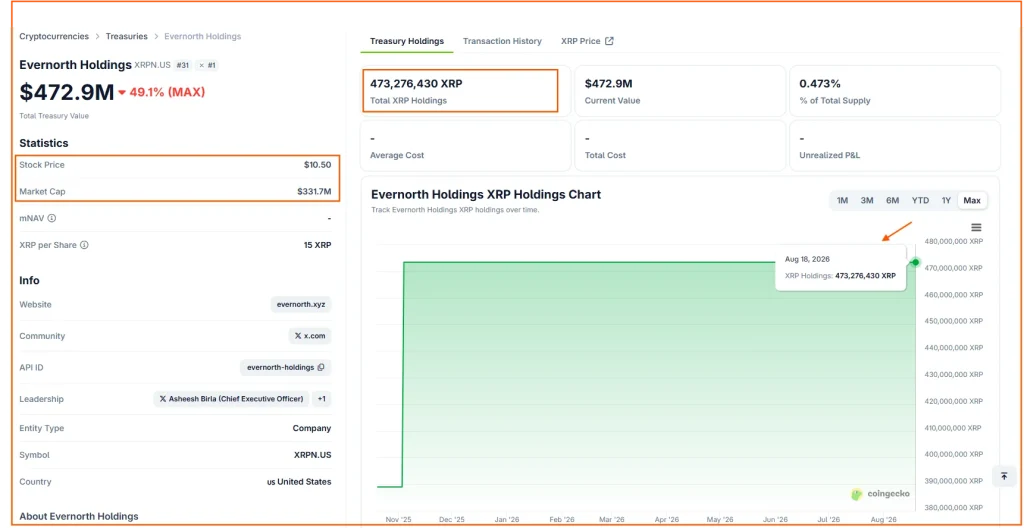Select the 6M chart range
Viewport: 1024px width, 528px height.
click(x=892, y=201)
